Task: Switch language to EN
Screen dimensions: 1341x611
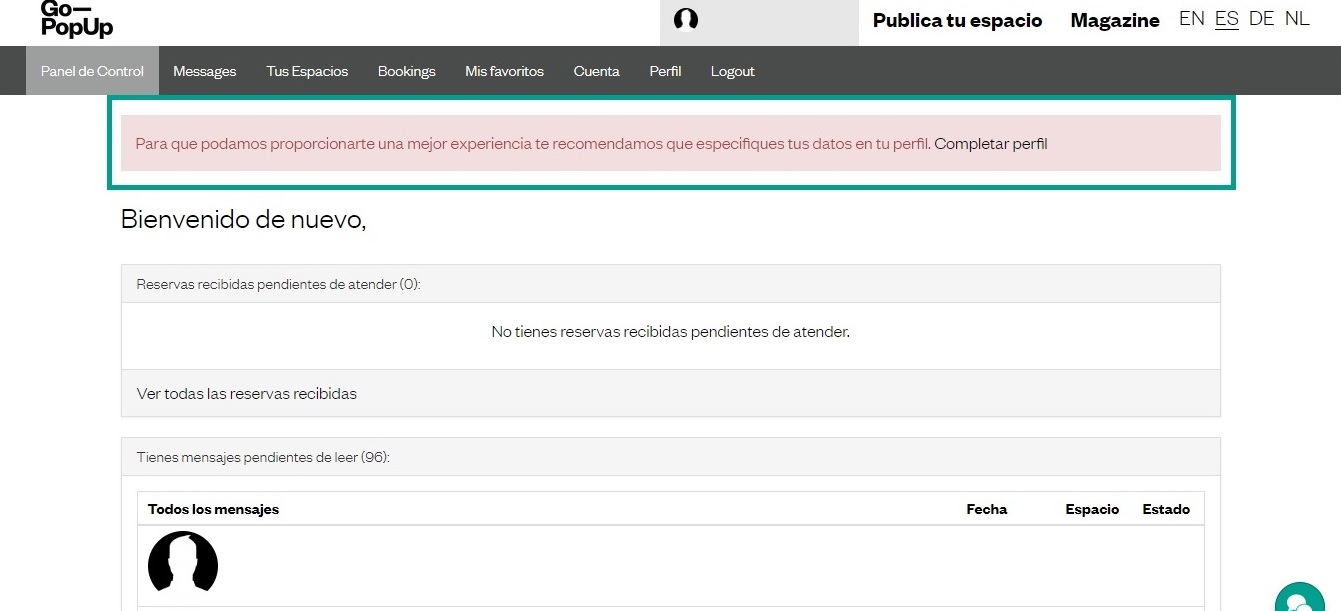Action: tap(1191, 19)
